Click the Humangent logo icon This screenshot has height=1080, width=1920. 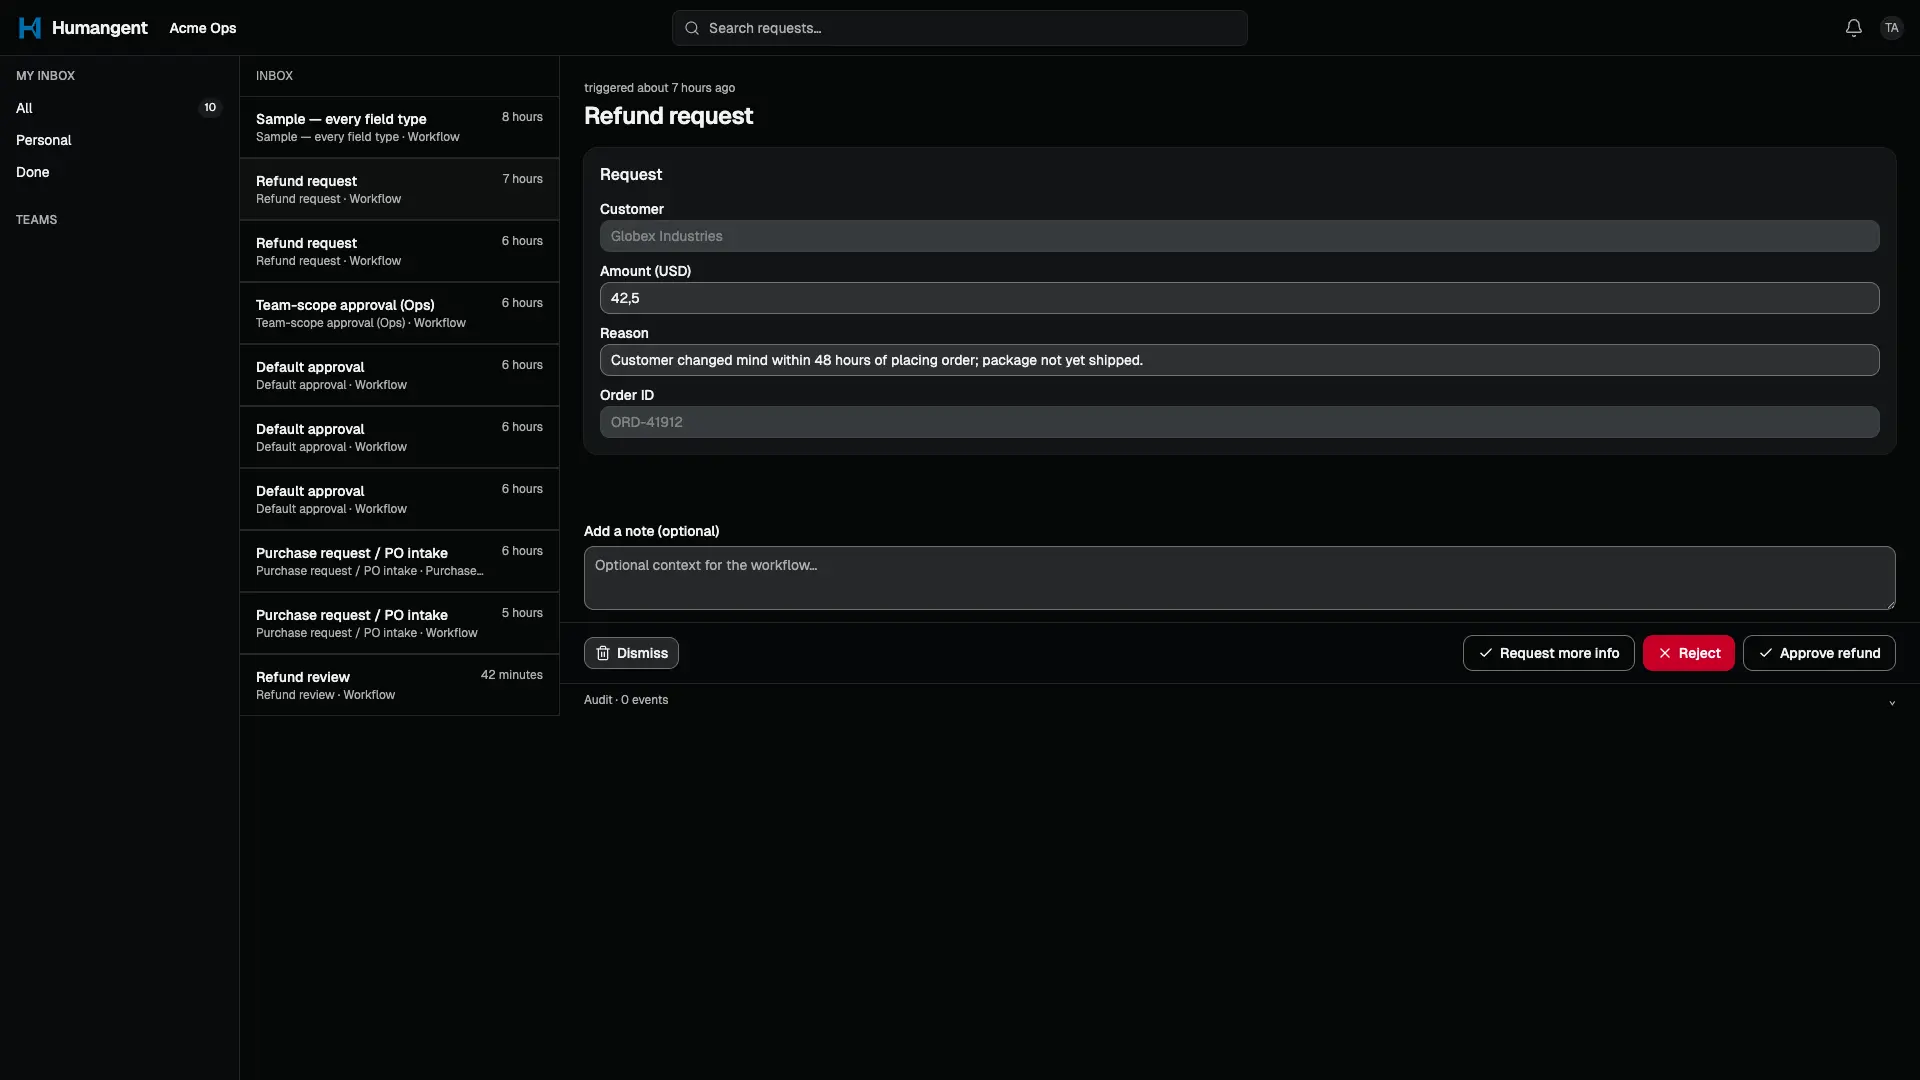pyautogui.click(x=30, y=28)
